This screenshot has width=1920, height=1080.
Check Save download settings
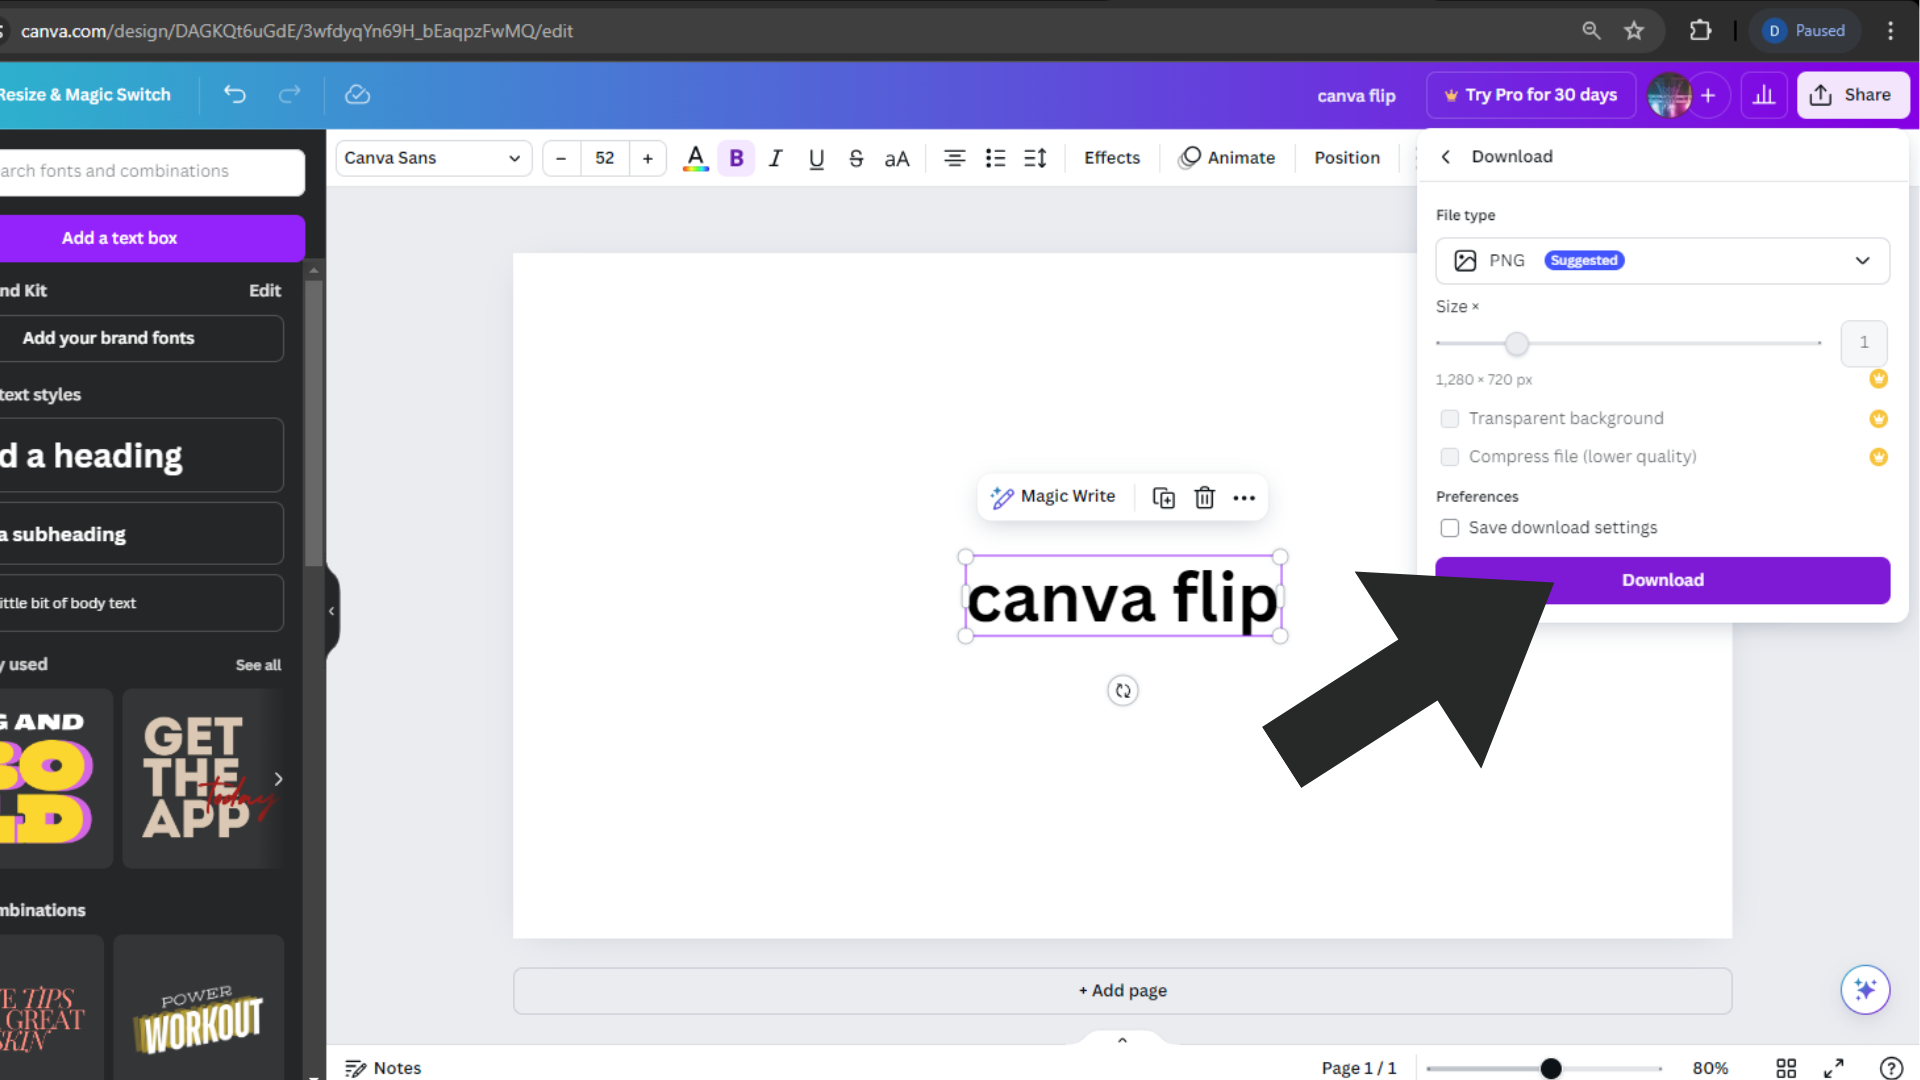click(1449, 528)
